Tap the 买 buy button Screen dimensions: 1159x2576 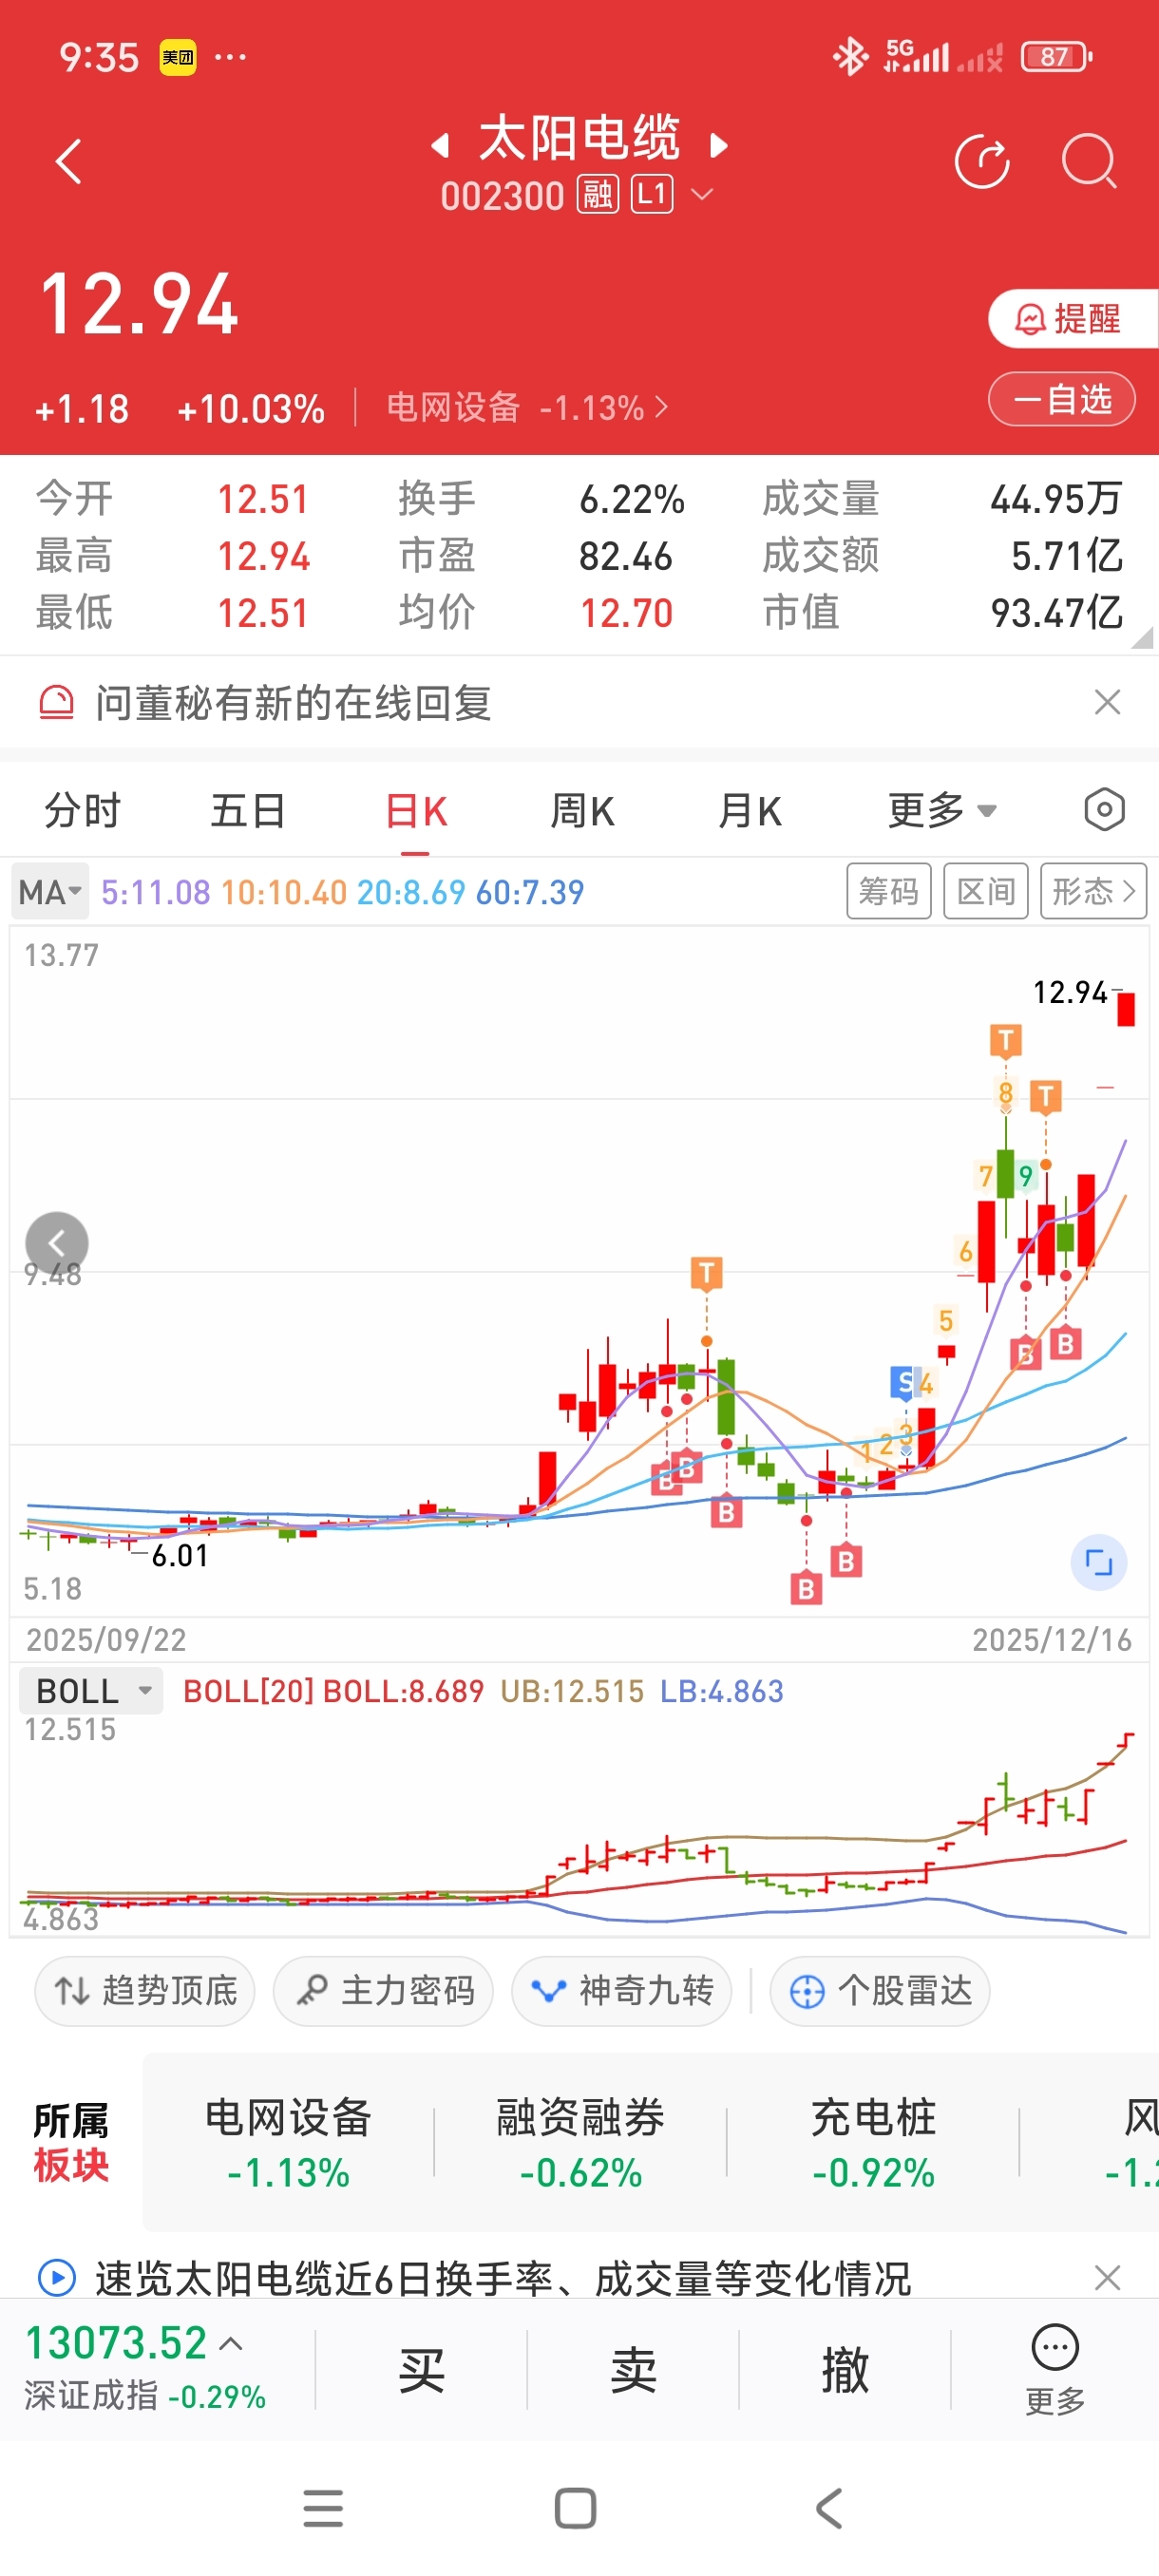(421, 2370)
